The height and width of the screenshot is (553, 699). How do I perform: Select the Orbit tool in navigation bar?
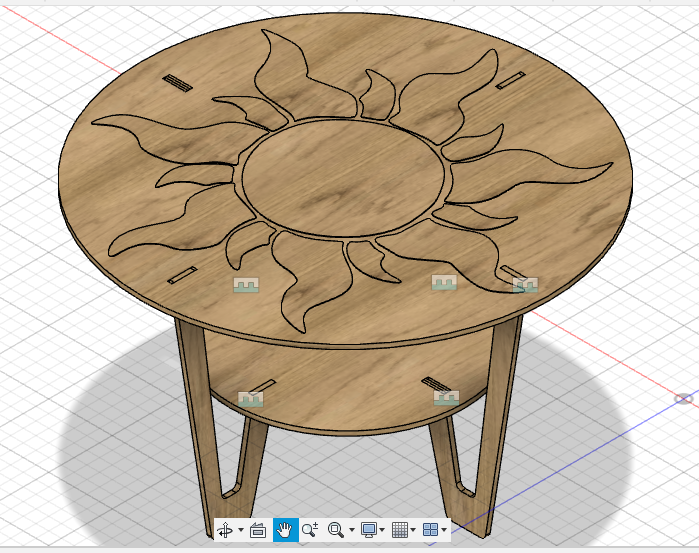coord(225,530)
